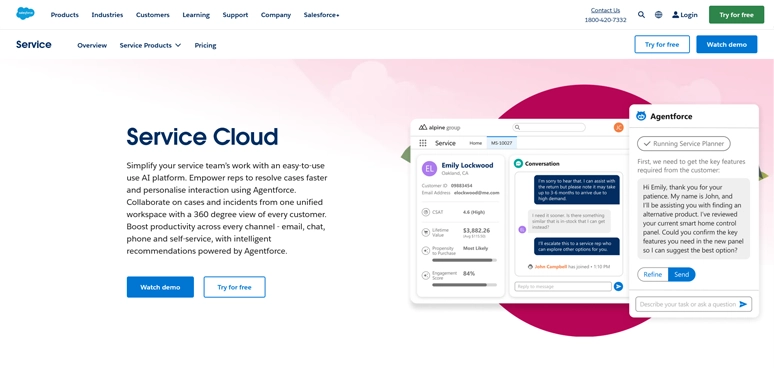The width and height of the screenshot is (774, 377).
Task: Click the green Conversation chat icon
Action: [518, 163]
